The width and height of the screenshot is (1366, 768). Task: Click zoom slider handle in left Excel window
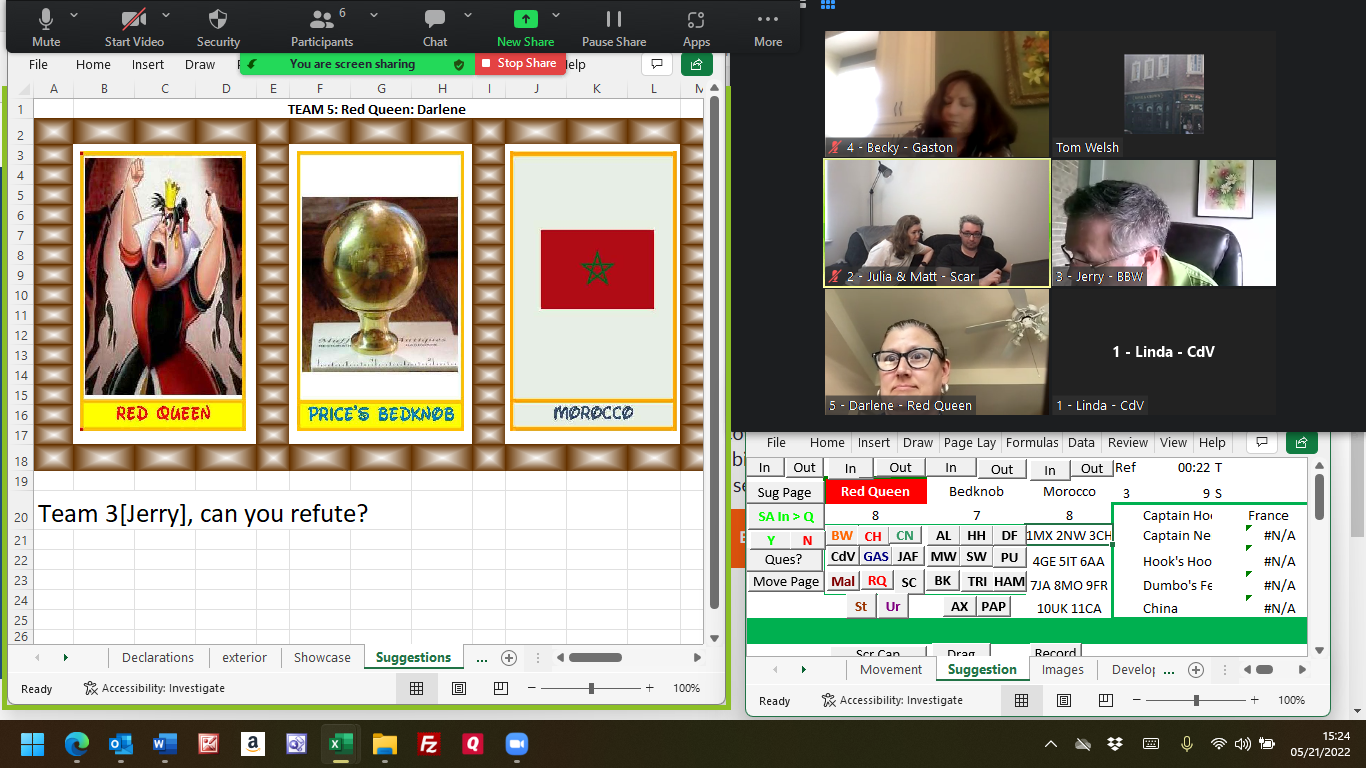591,688
